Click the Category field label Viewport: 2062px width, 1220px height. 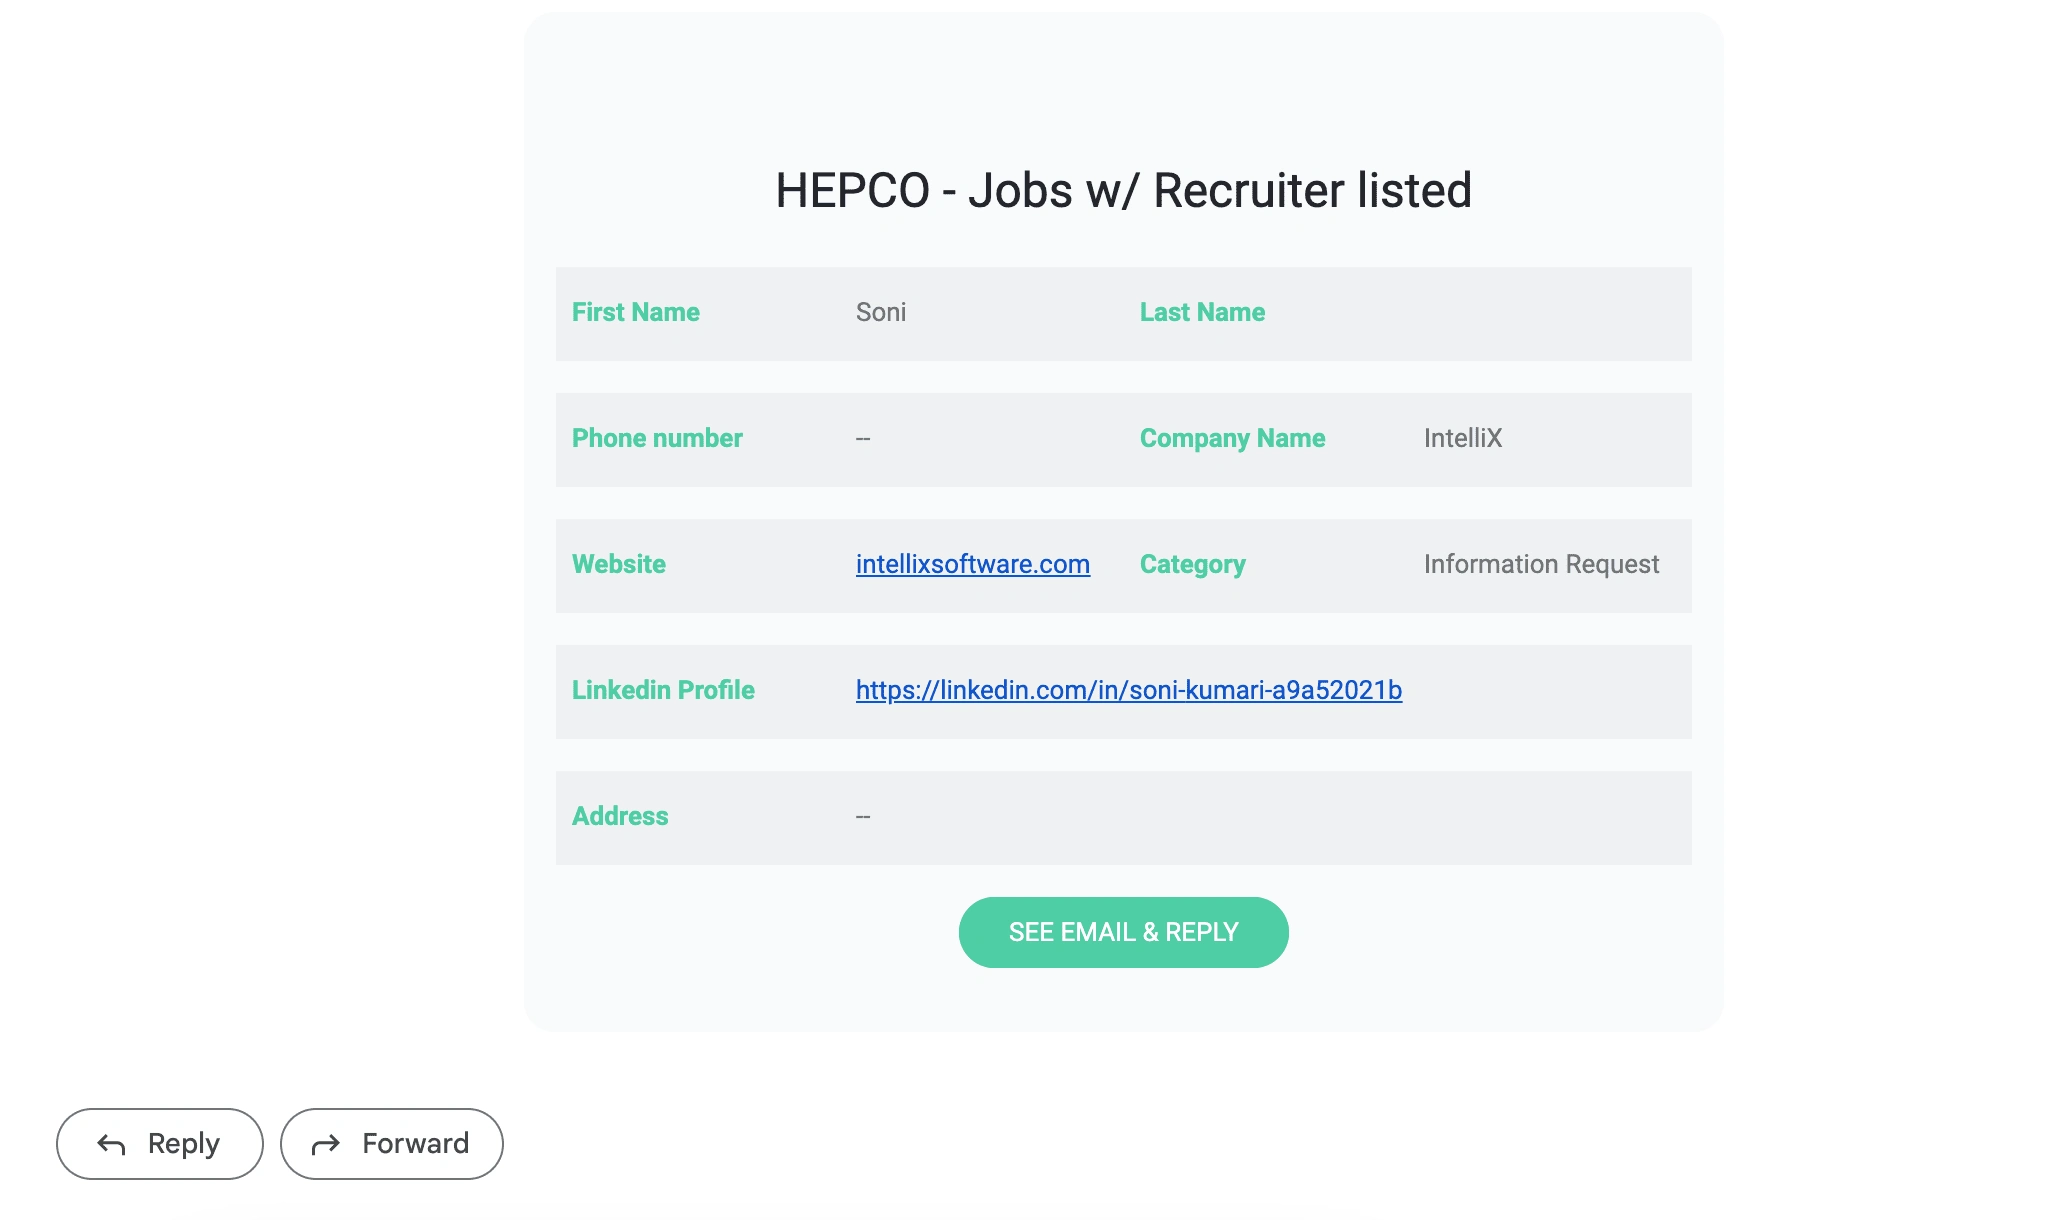(x=1192, y=564)
